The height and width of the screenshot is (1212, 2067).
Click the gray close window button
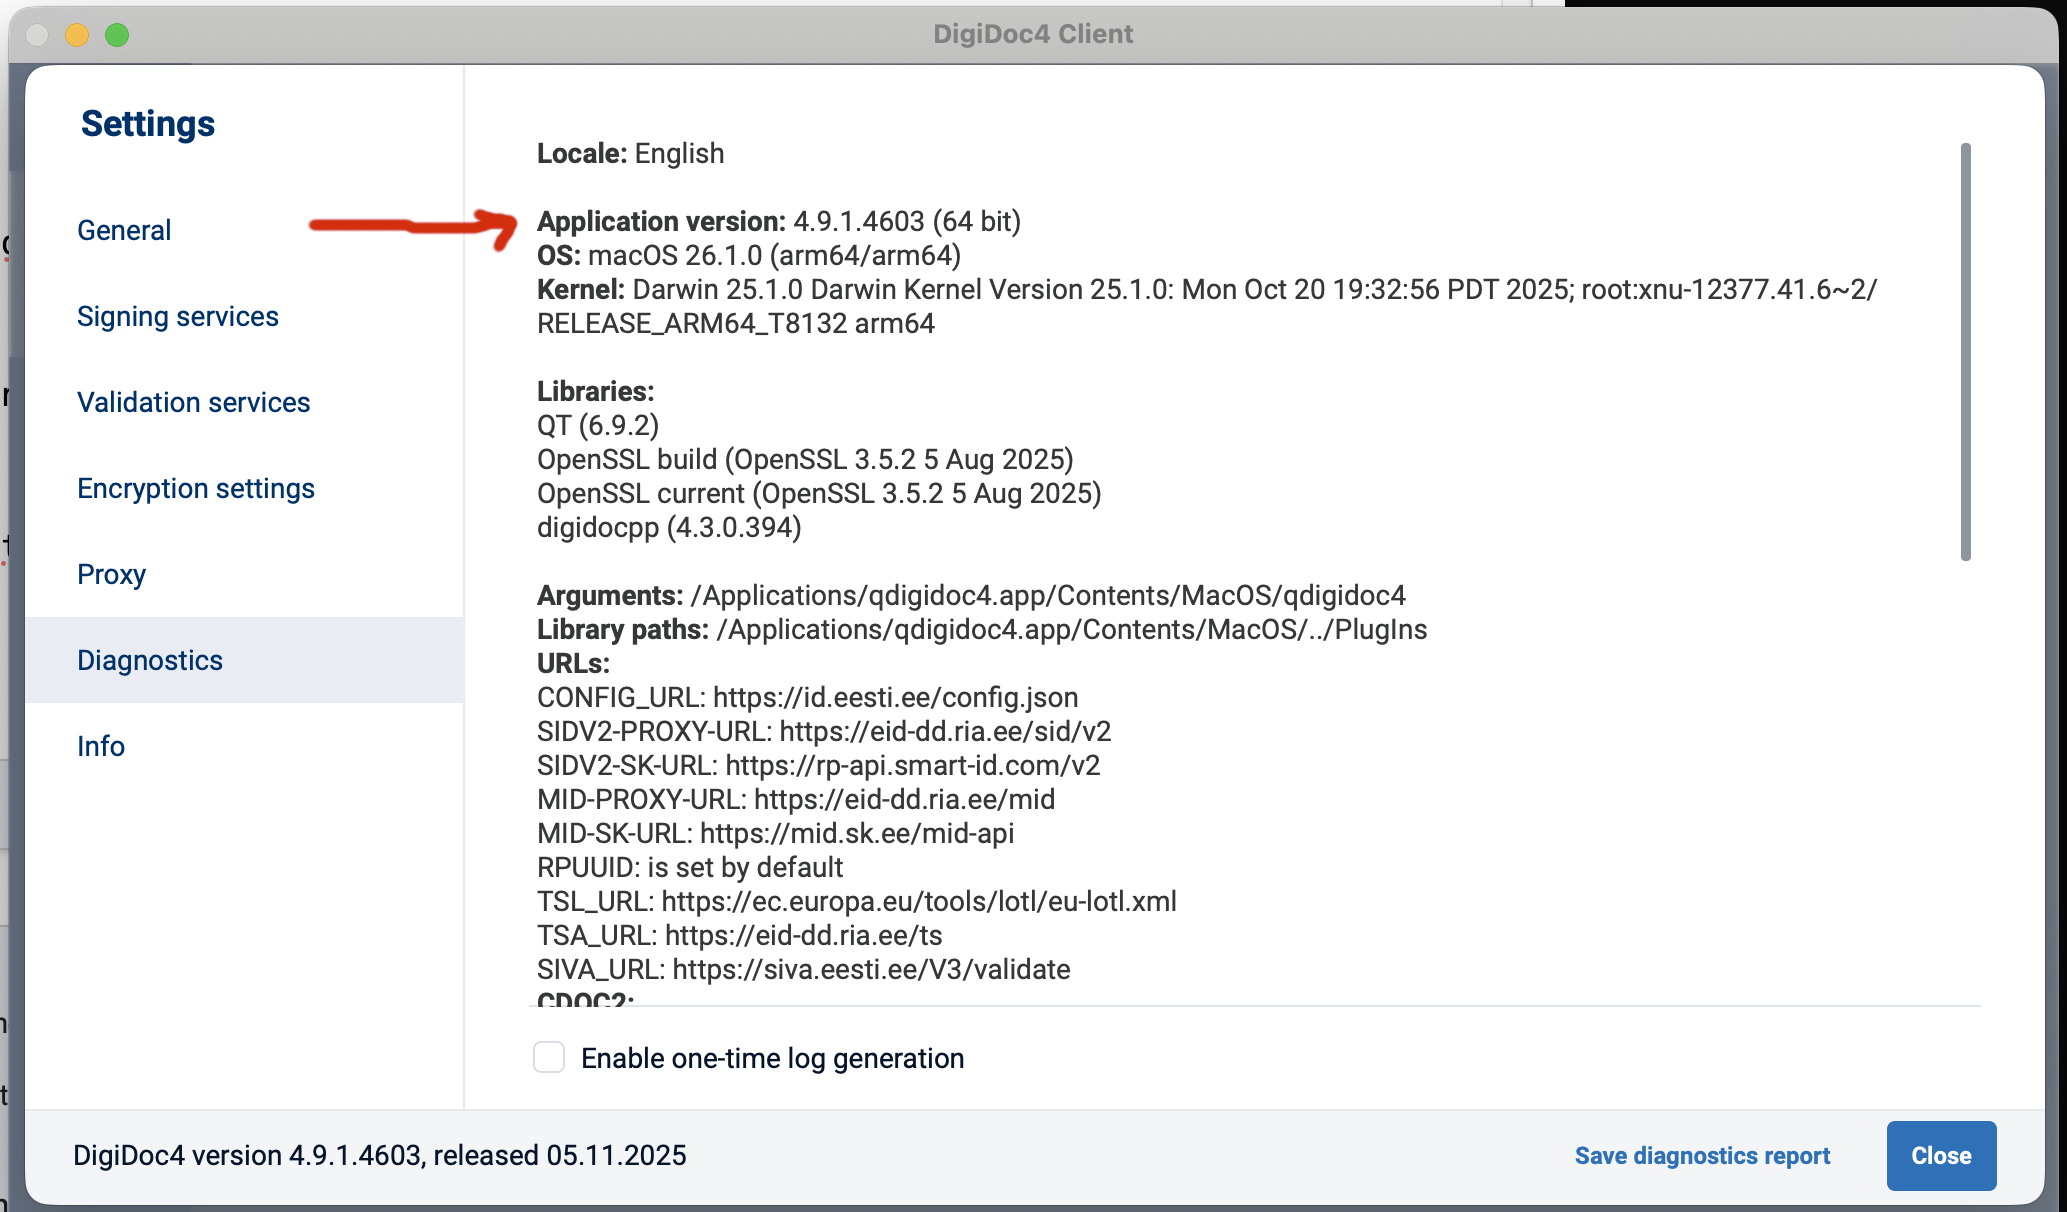pos(38,35)
